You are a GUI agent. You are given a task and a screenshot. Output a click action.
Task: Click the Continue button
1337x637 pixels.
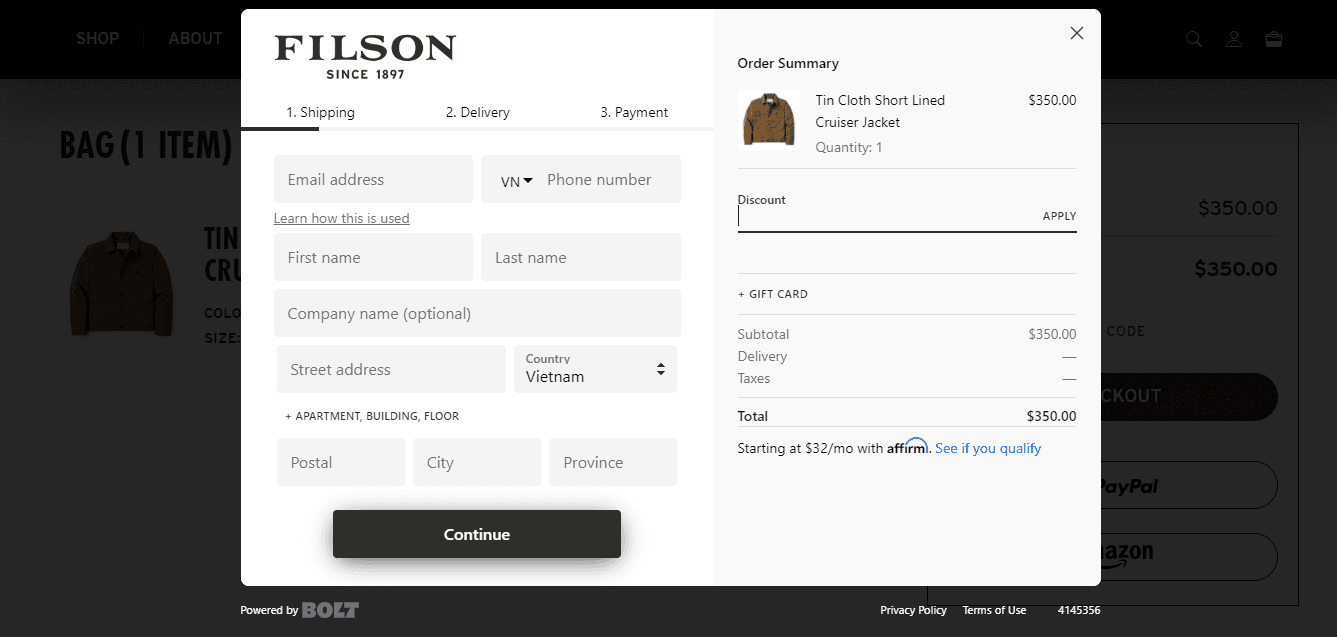click(x=477, y=534)
